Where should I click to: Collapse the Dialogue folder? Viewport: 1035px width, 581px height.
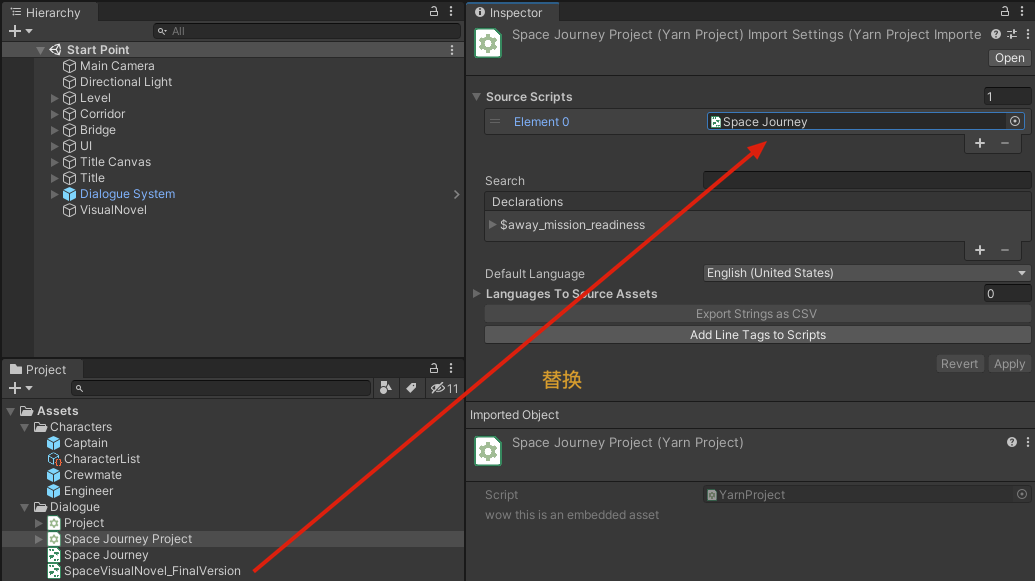(x=24, y=507)
